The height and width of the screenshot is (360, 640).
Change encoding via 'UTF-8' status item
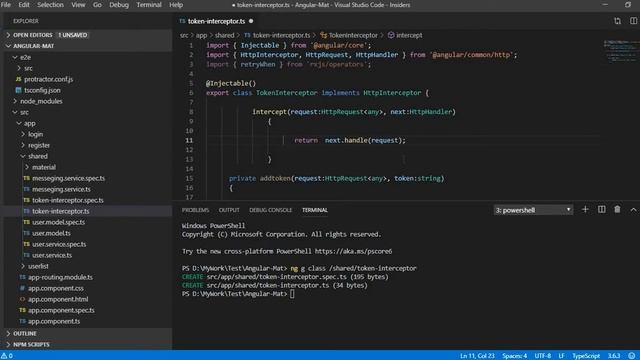pos(542,356)
